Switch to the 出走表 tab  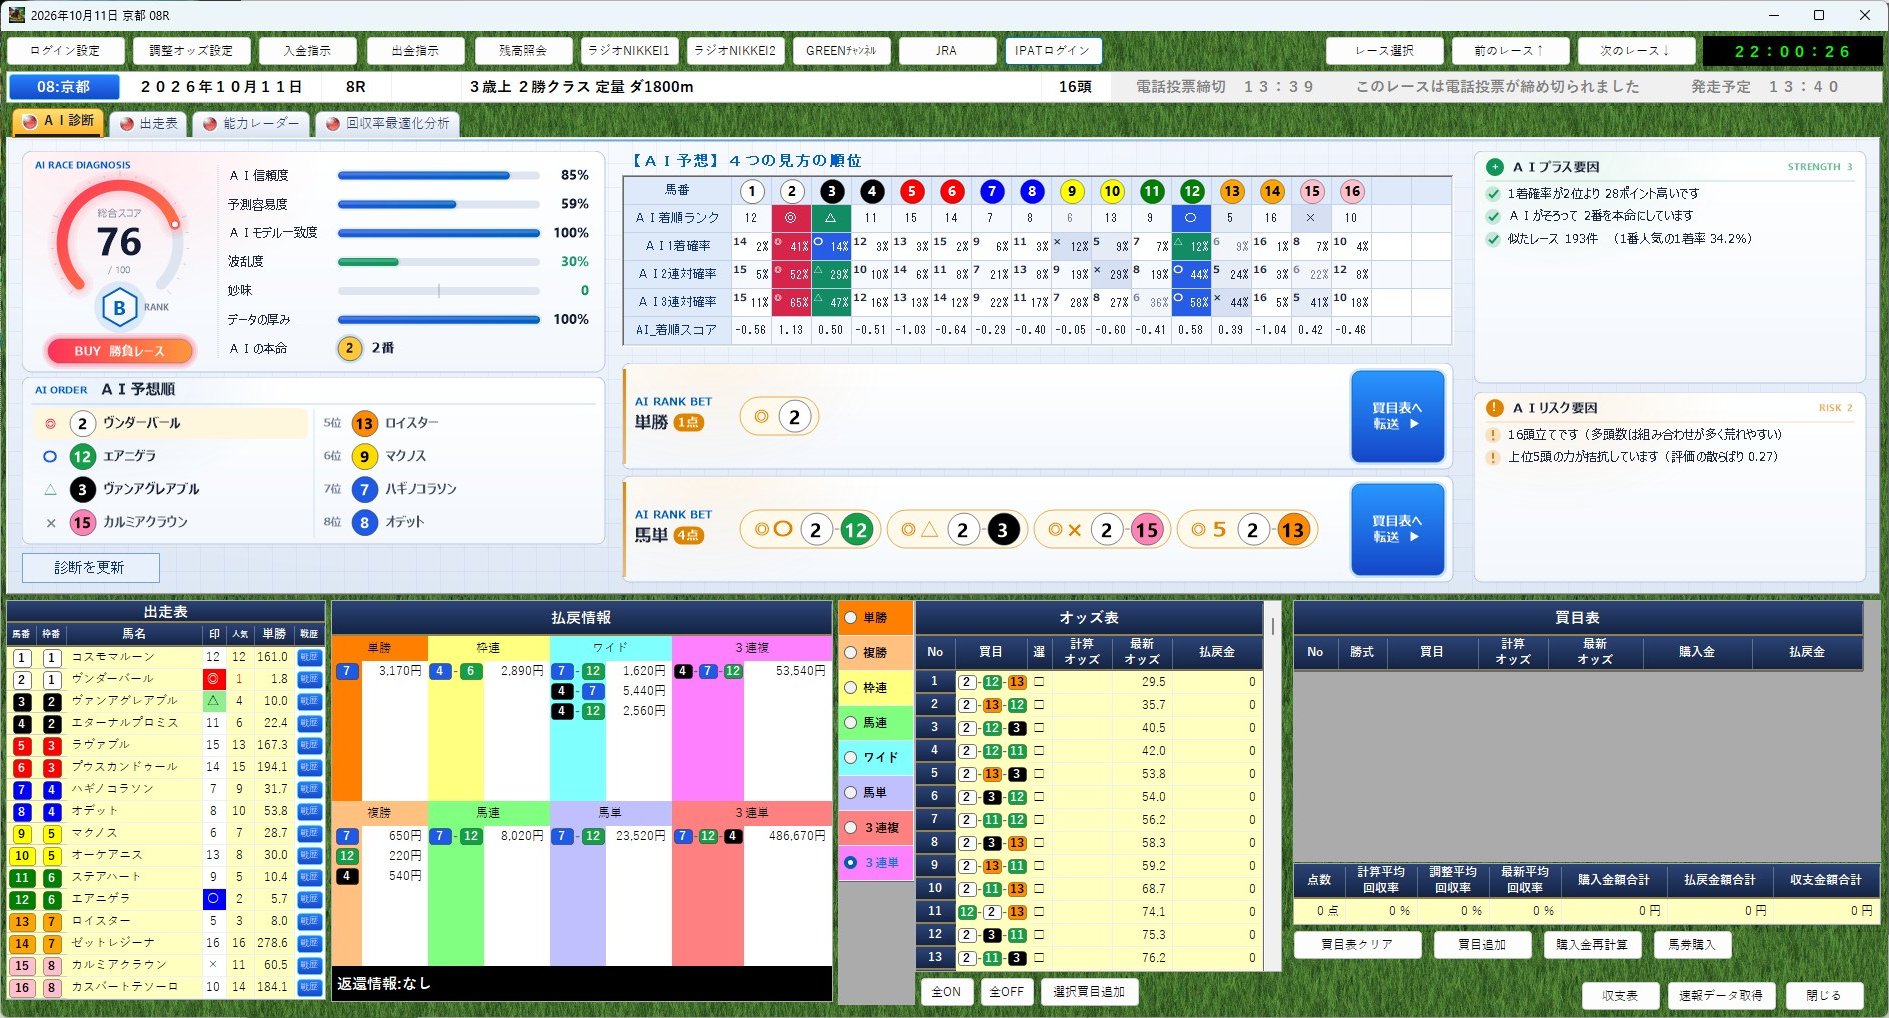click(x=149, y=123)
